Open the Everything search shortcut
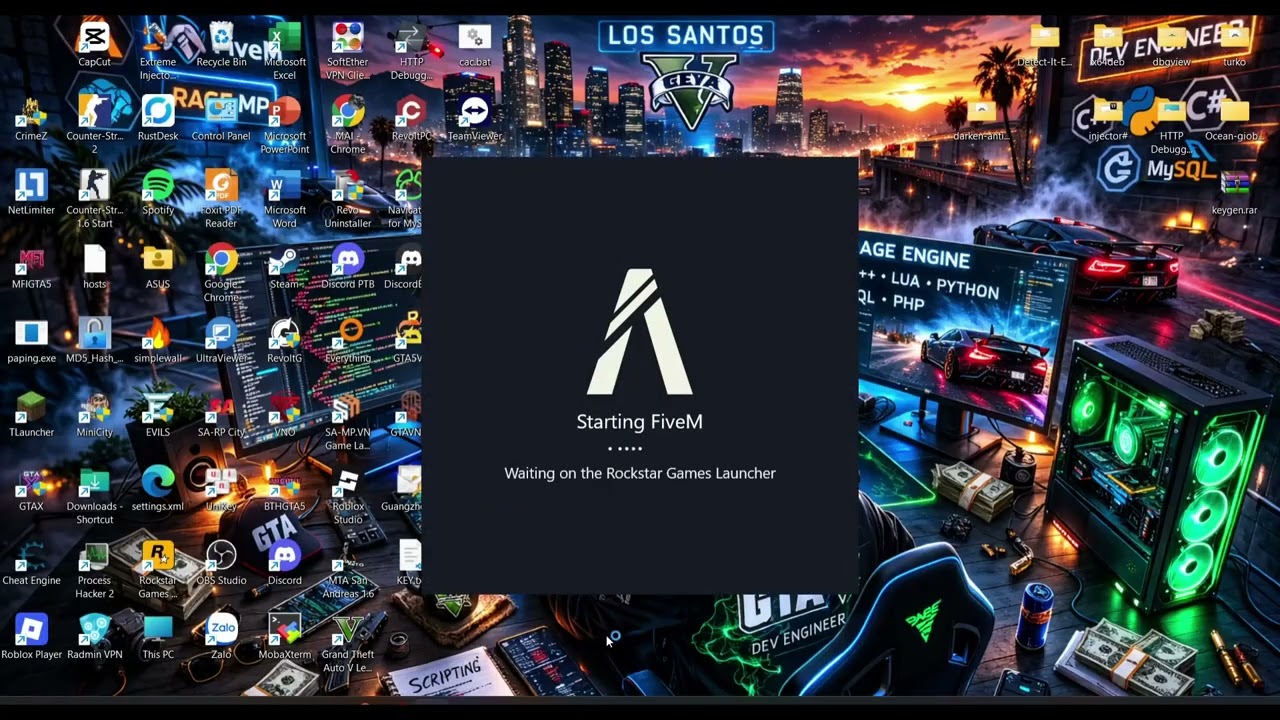Viewport: 1280px width, 720px height. (348, 335)
